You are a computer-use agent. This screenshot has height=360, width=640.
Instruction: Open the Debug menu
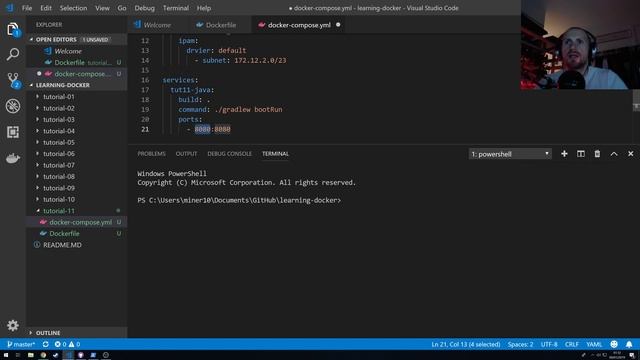(x=144, y=8)
